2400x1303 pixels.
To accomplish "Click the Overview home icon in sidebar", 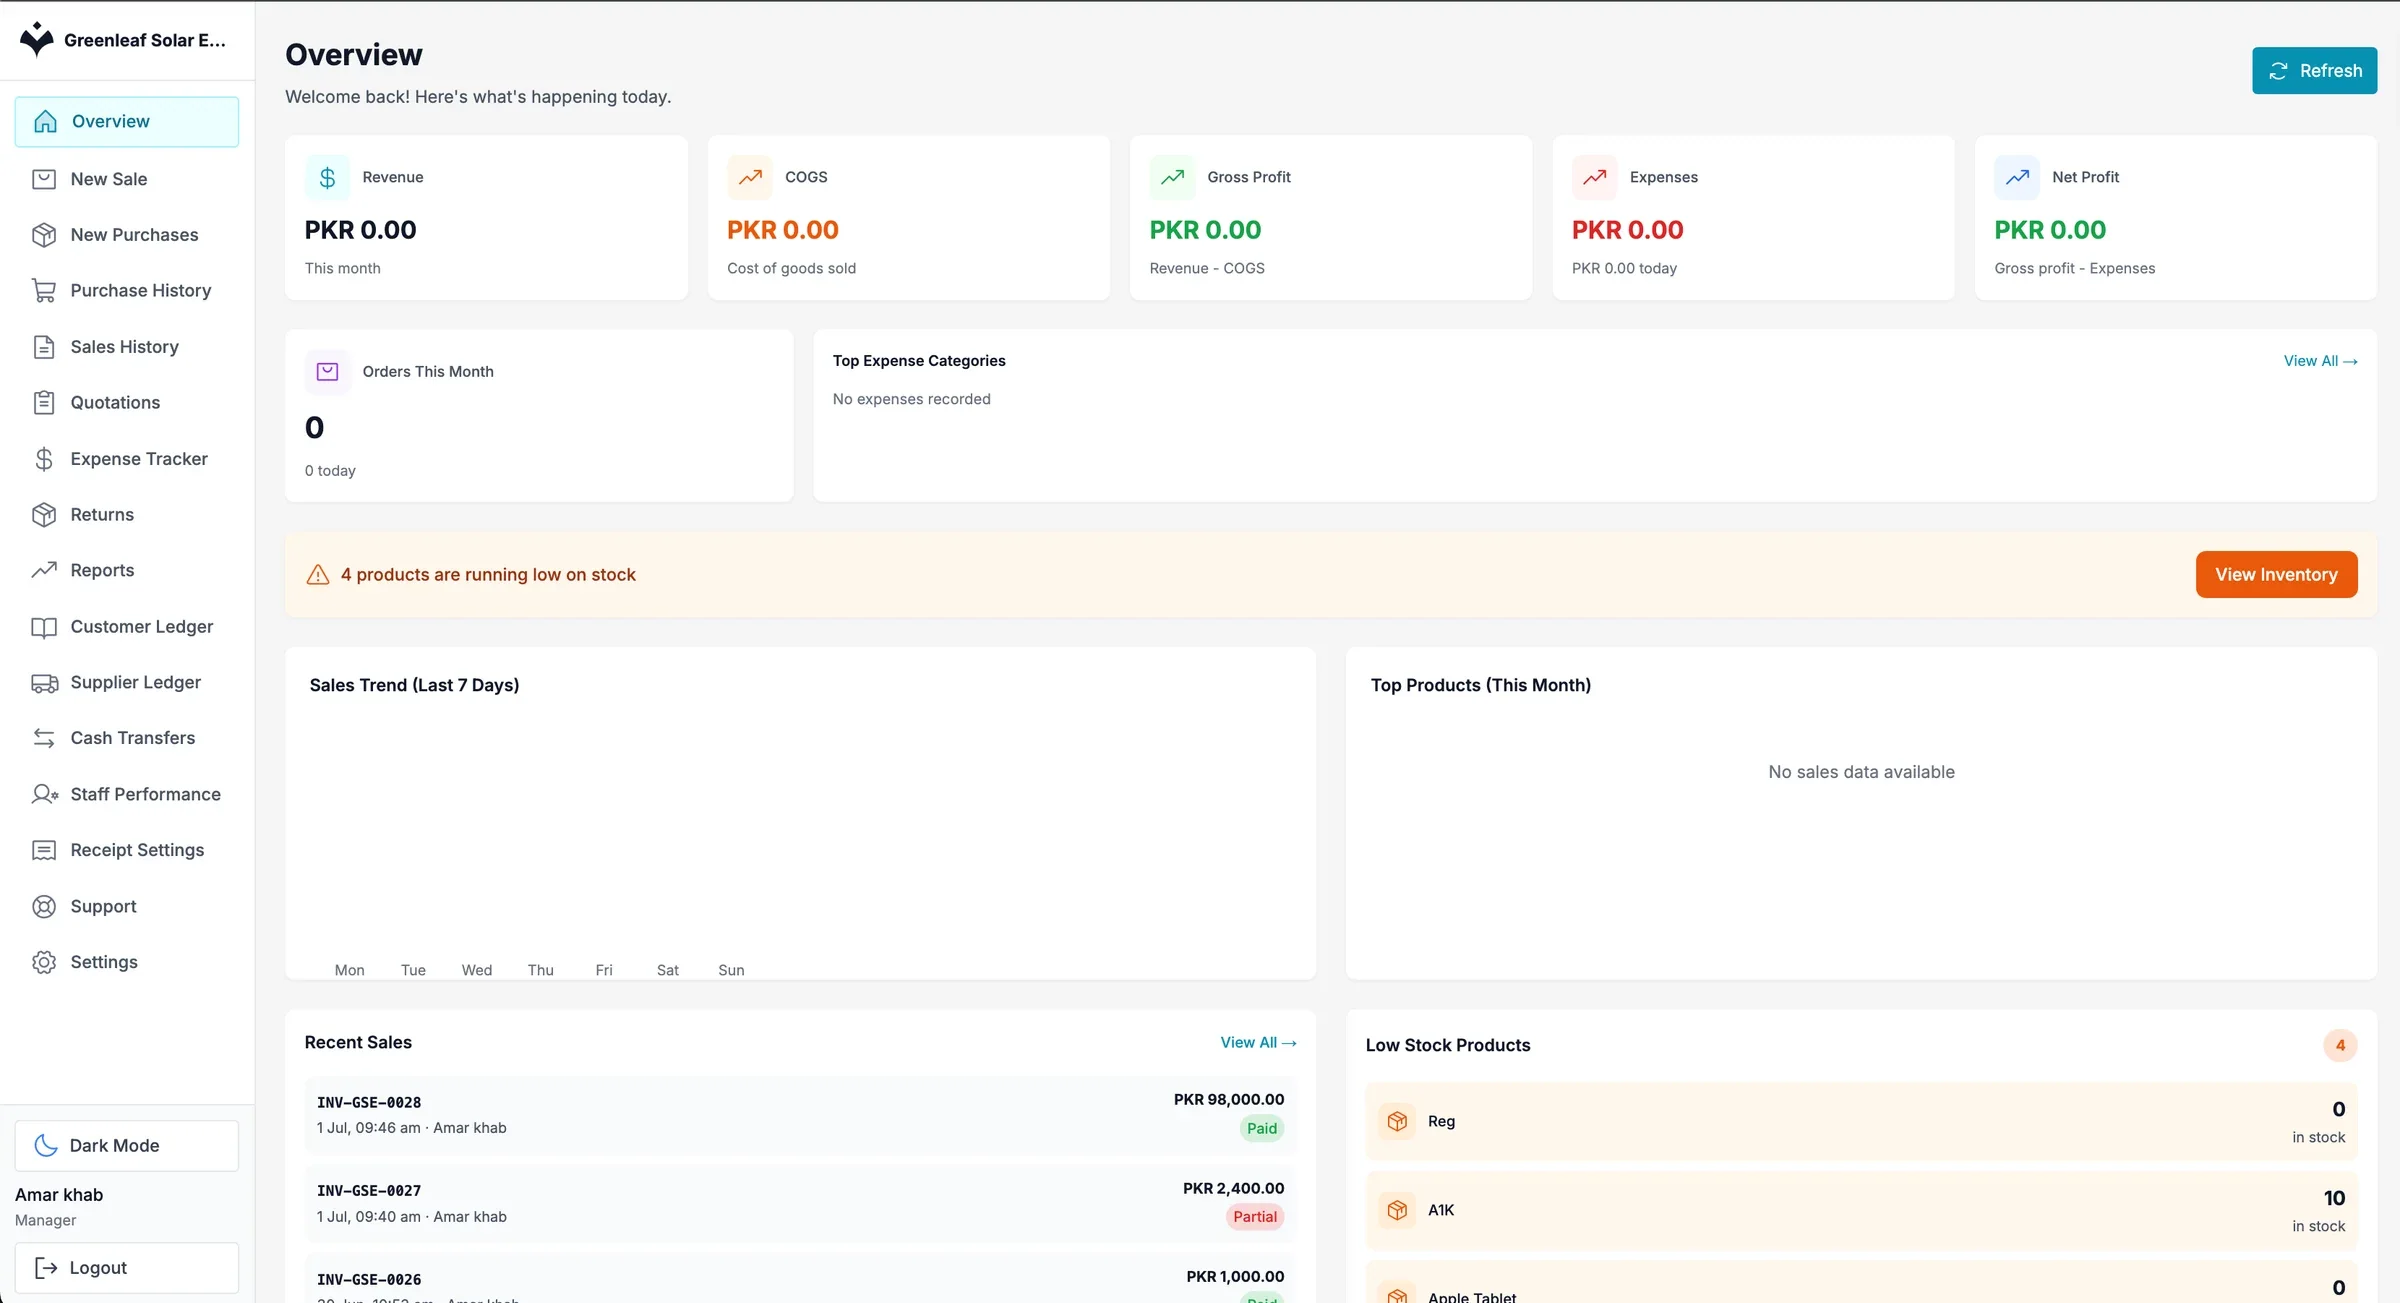I will coord(45,121).
